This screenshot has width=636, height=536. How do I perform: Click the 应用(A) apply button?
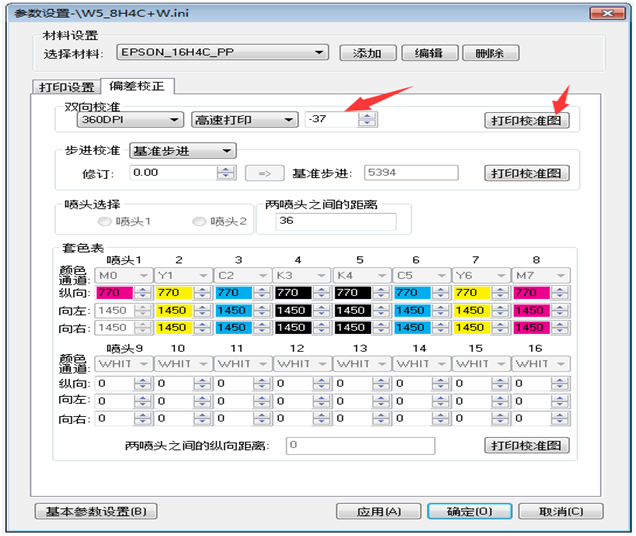tap(378, 511)
